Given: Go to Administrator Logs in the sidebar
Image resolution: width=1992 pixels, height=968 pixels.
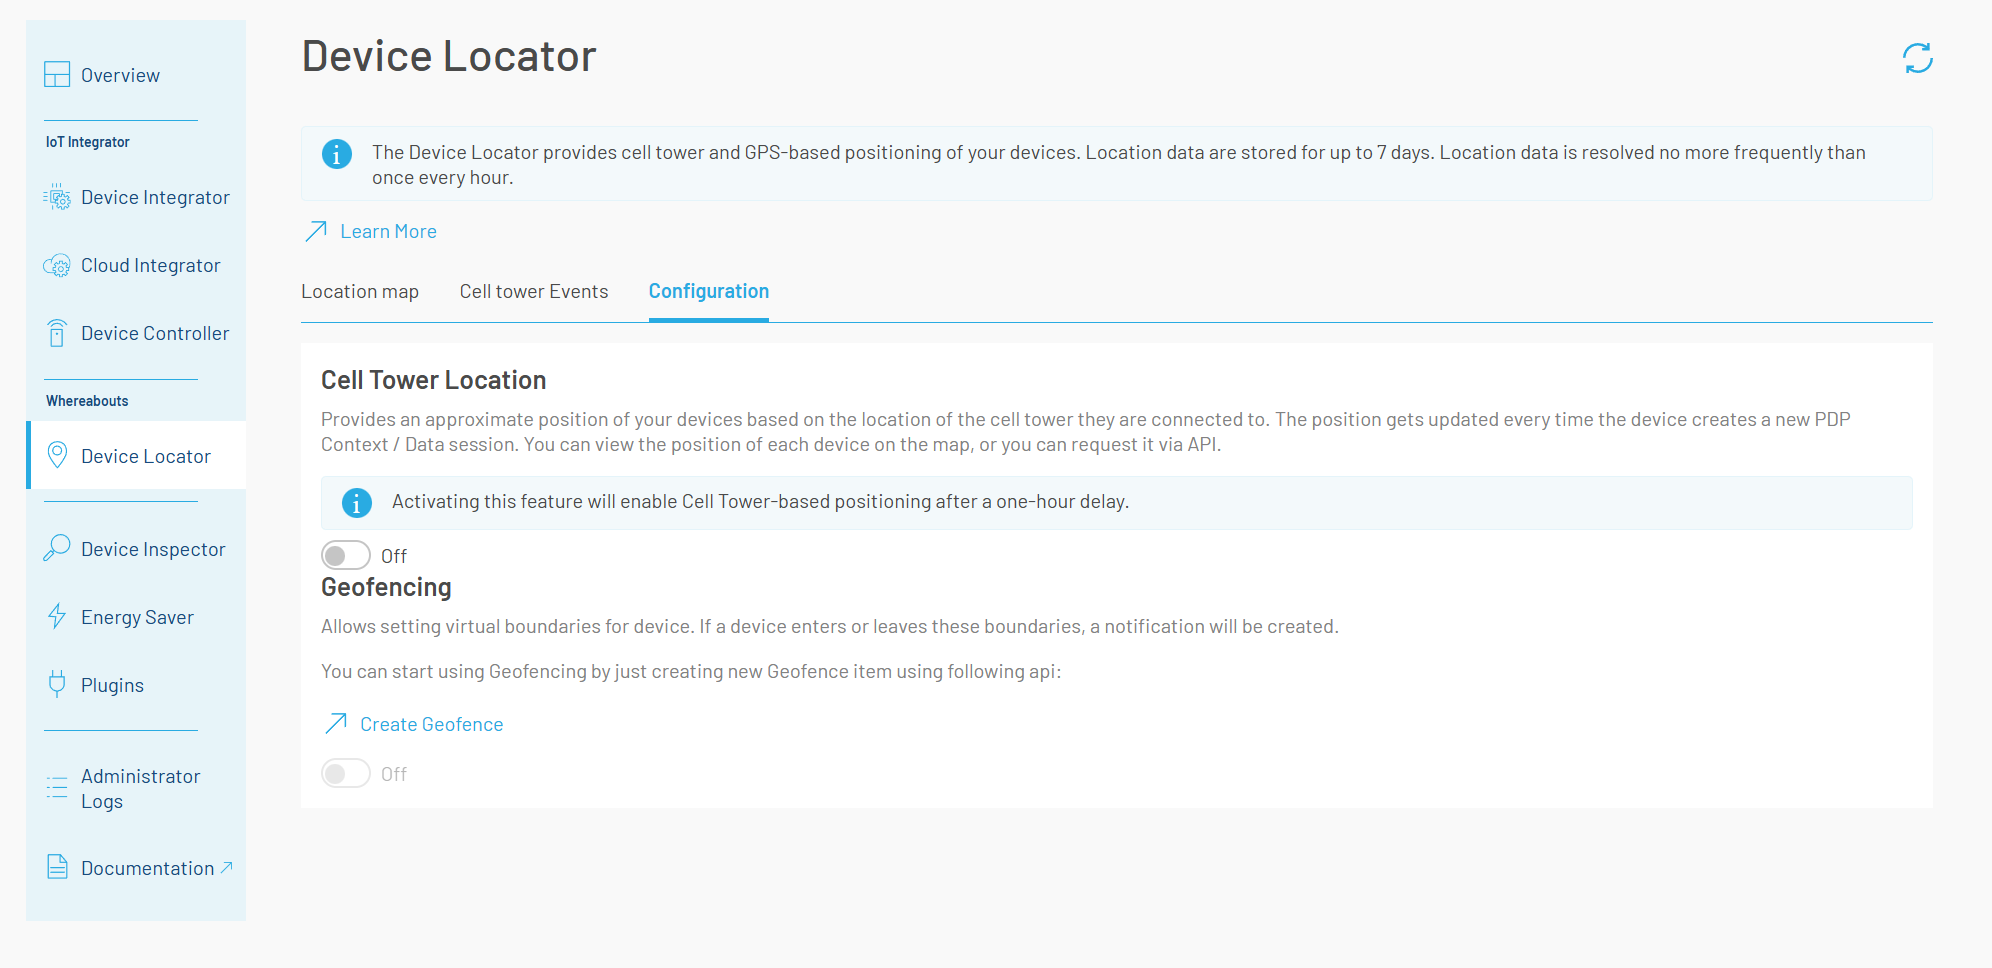Looking at the screenshot, I should [x=140, y=788].
